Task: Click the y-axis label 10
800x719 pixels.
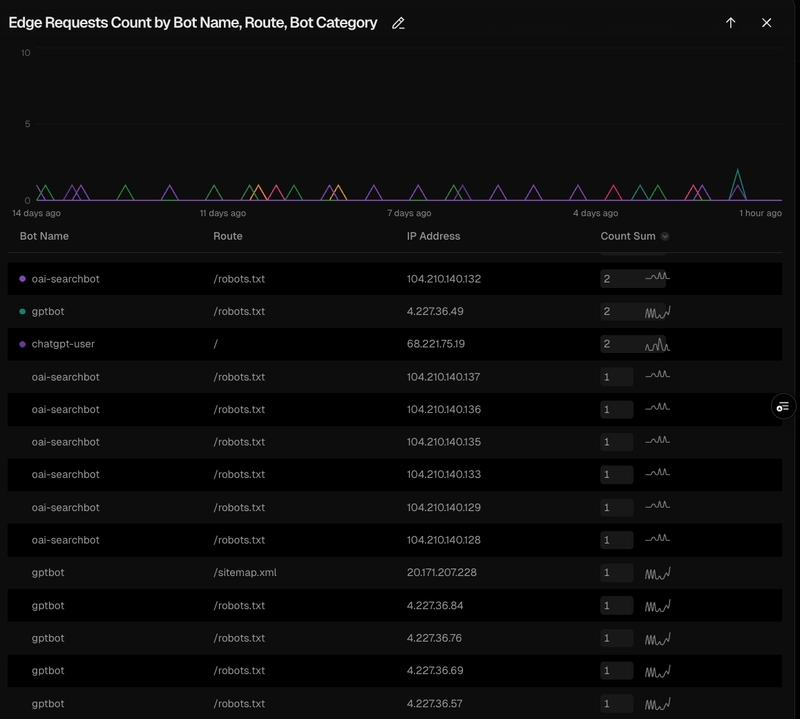Action: click(x=26, y=53)
